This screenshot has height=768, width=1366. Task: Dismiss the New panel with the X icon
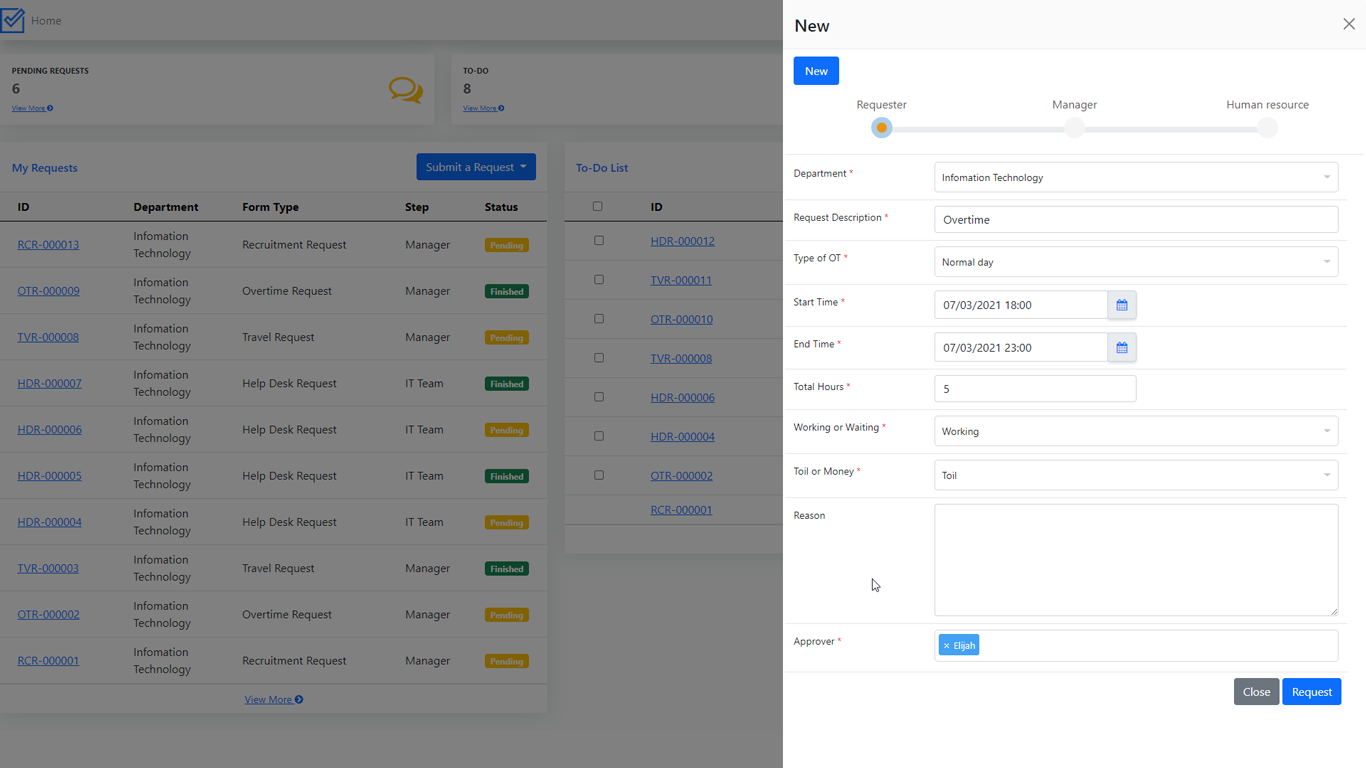(1348, 23)
